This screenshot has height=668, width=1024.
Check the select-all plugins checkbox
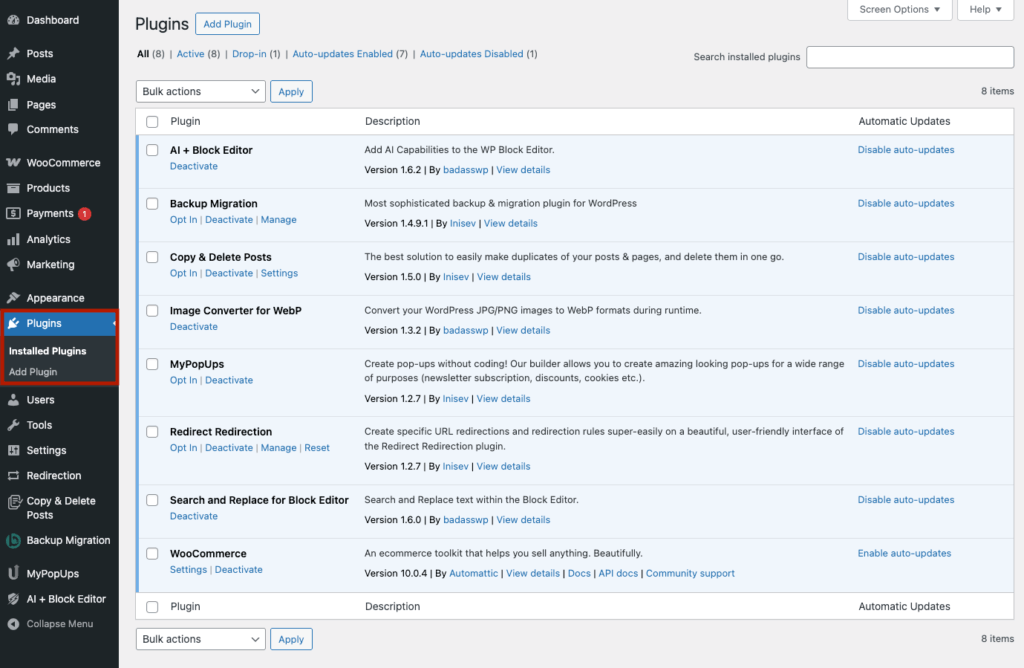[x=152, y=121]
